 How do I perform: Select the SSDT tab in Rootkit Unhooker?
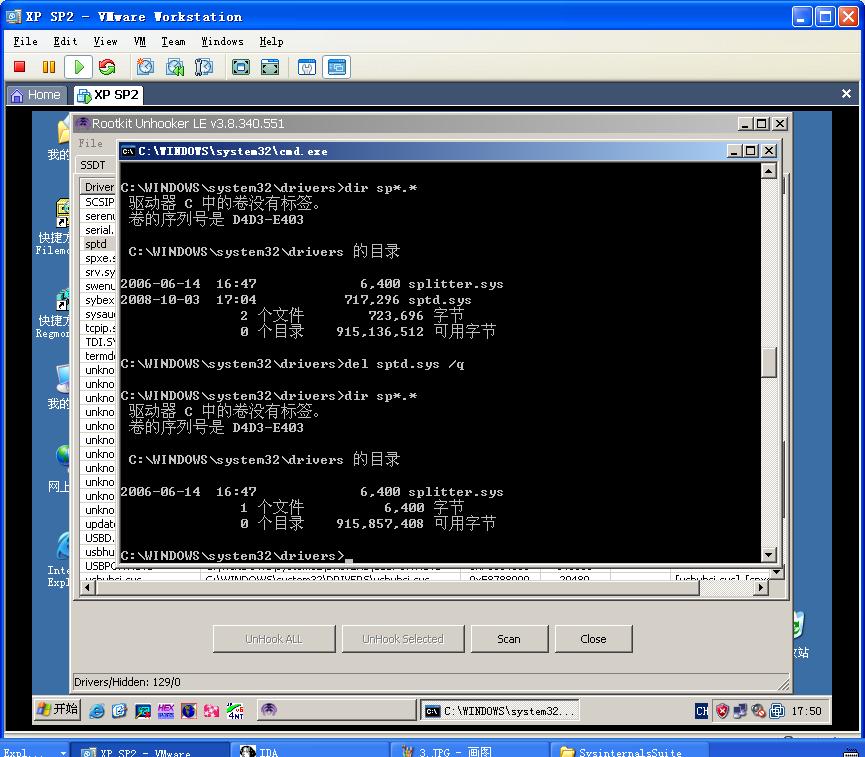[93, 165]
